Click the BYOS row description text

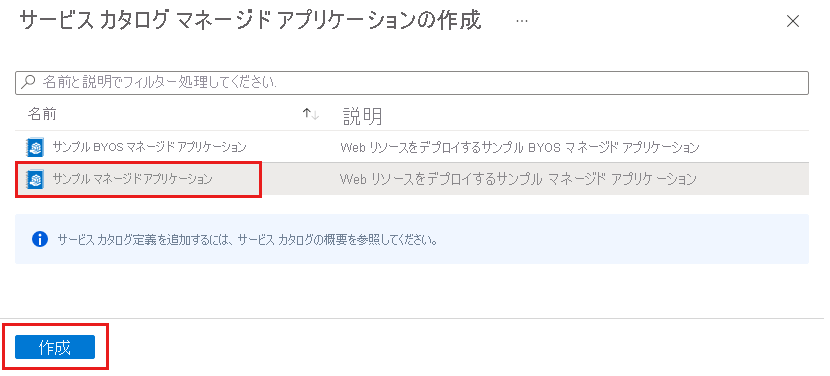(x=520, y=147)
